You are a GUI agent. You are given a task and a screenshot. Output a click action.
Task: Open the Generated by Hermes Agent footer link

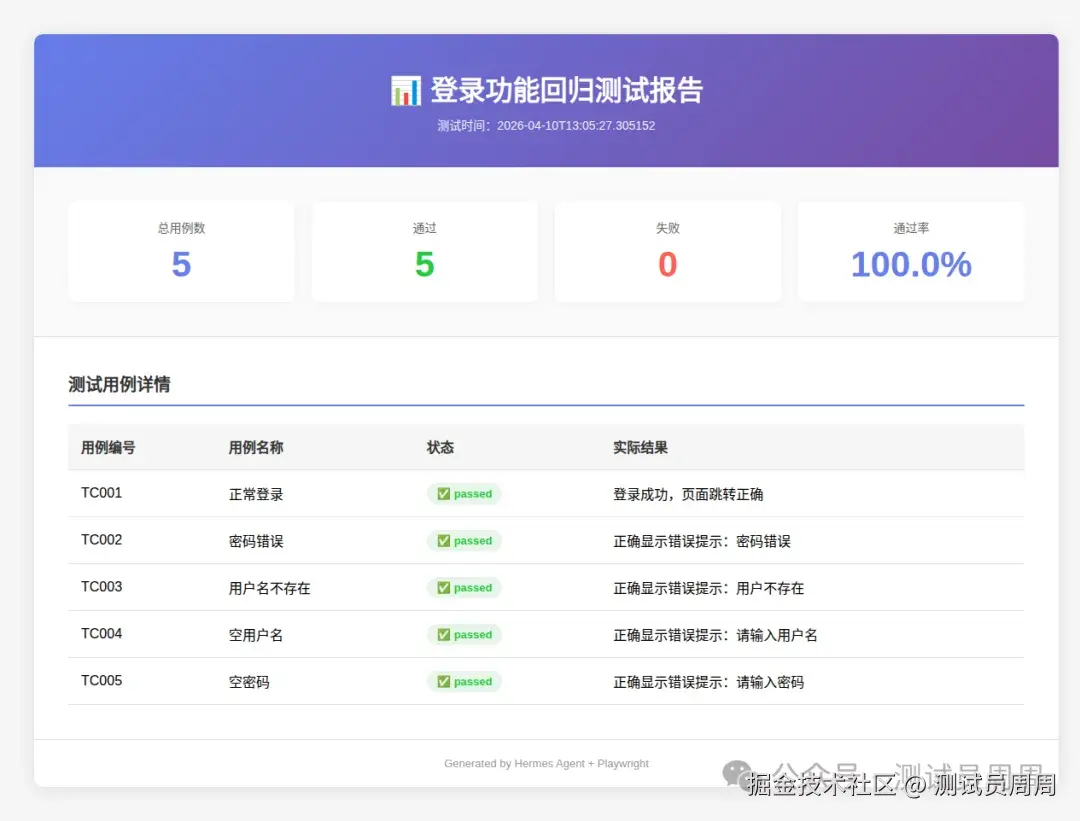click(546, 762)
